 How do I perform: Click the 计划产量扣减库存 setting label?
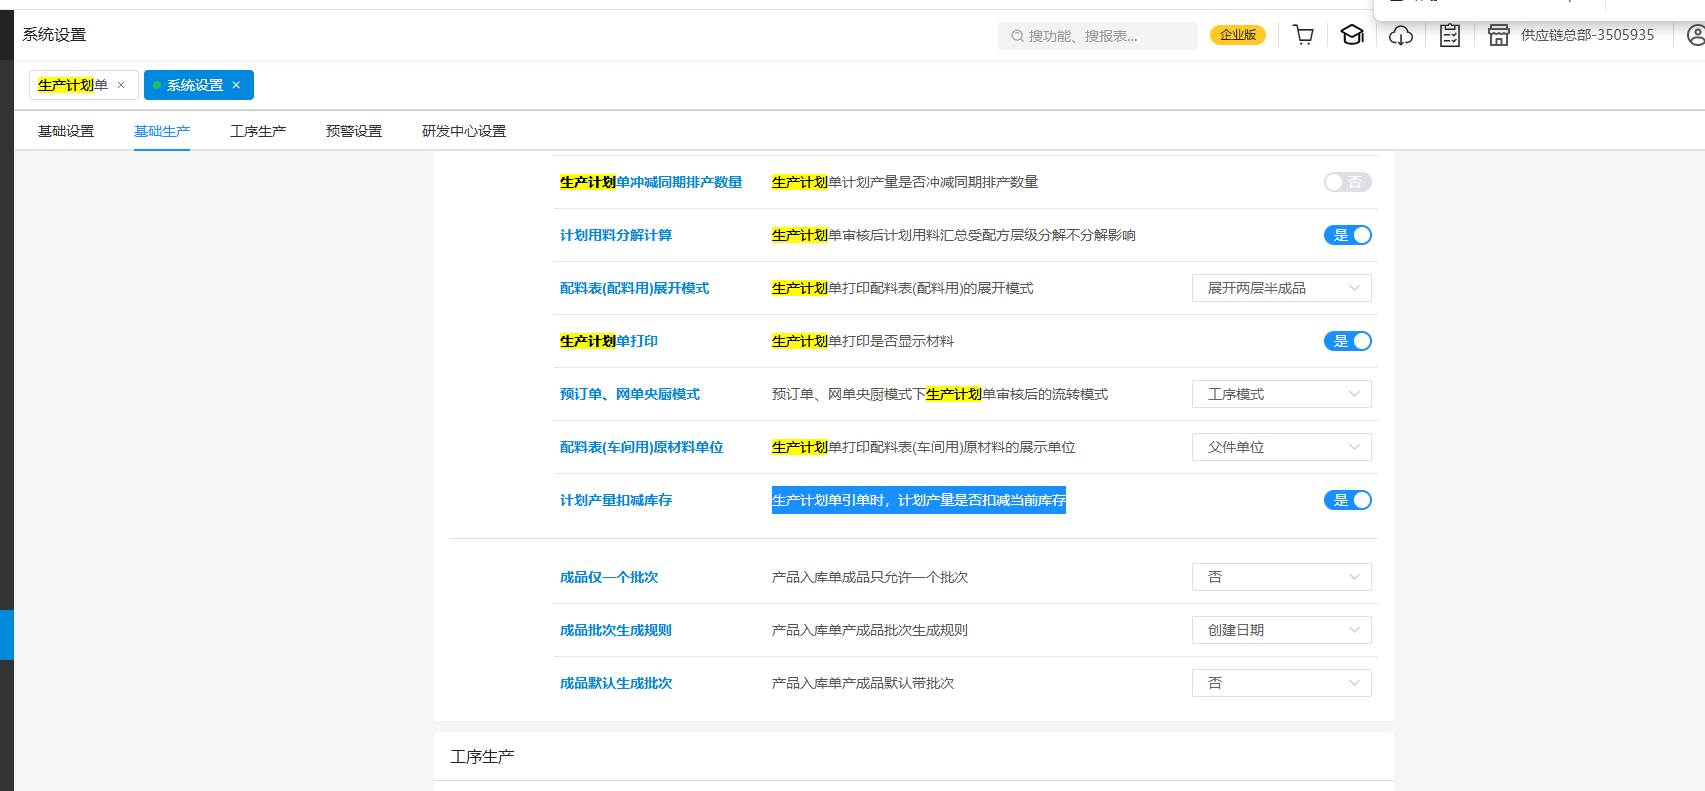616,500
